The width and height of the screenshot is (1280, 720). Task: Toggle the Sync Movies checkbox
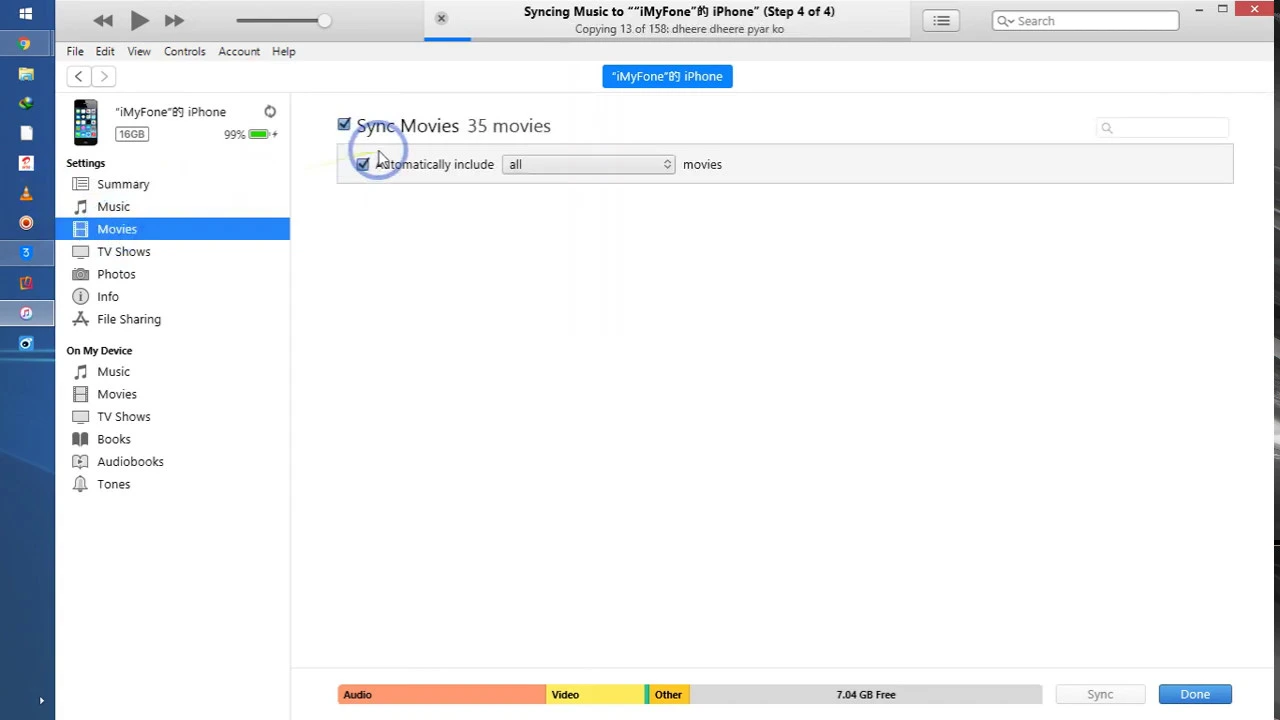[x=344, y=124]
